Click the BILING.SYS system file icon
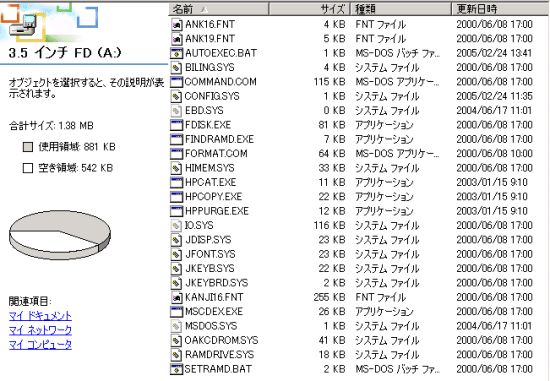550x381 pixels. click(x=176, y=67)
